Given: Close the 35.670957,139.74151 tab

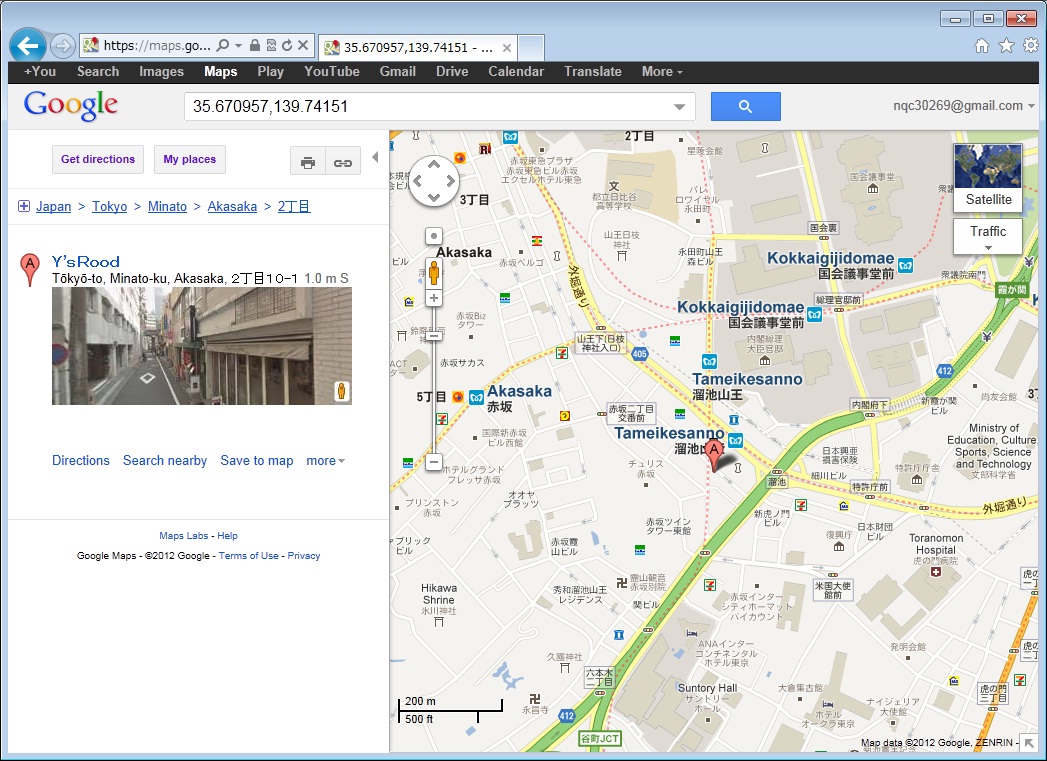Looking at the screenshot, I should (x=507, y=47).
